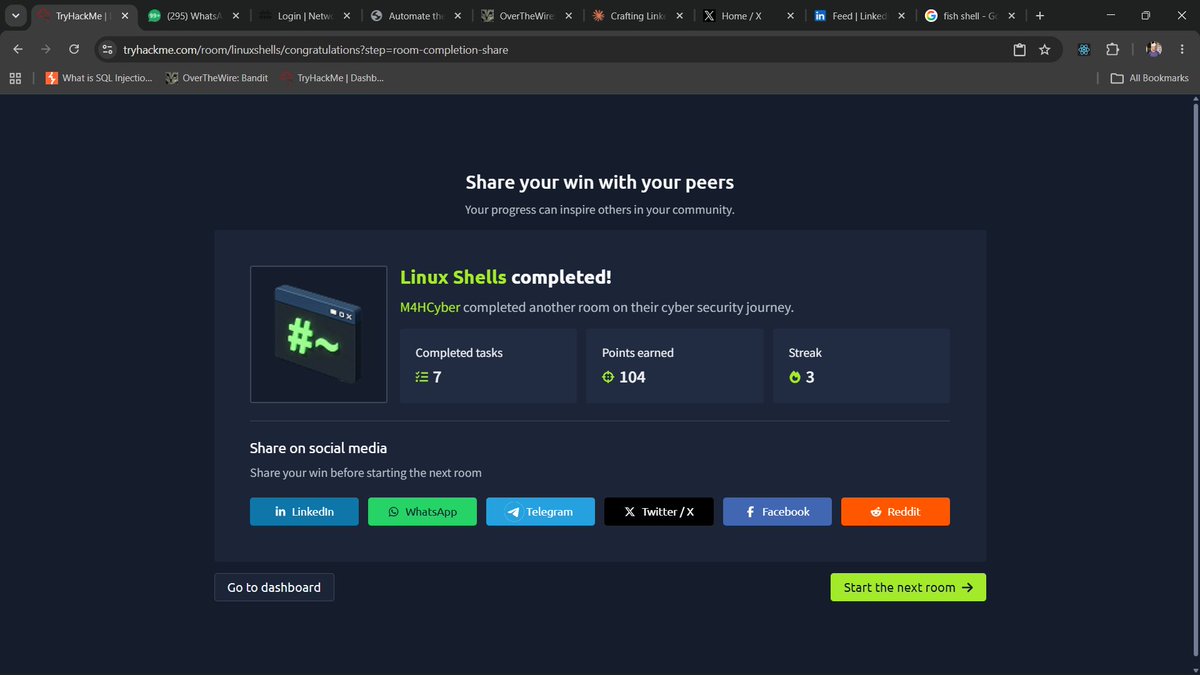Click the clipboard icon in address bar
The width and height of the screenshot is (1200, 675).
(x=1019, y=49)
